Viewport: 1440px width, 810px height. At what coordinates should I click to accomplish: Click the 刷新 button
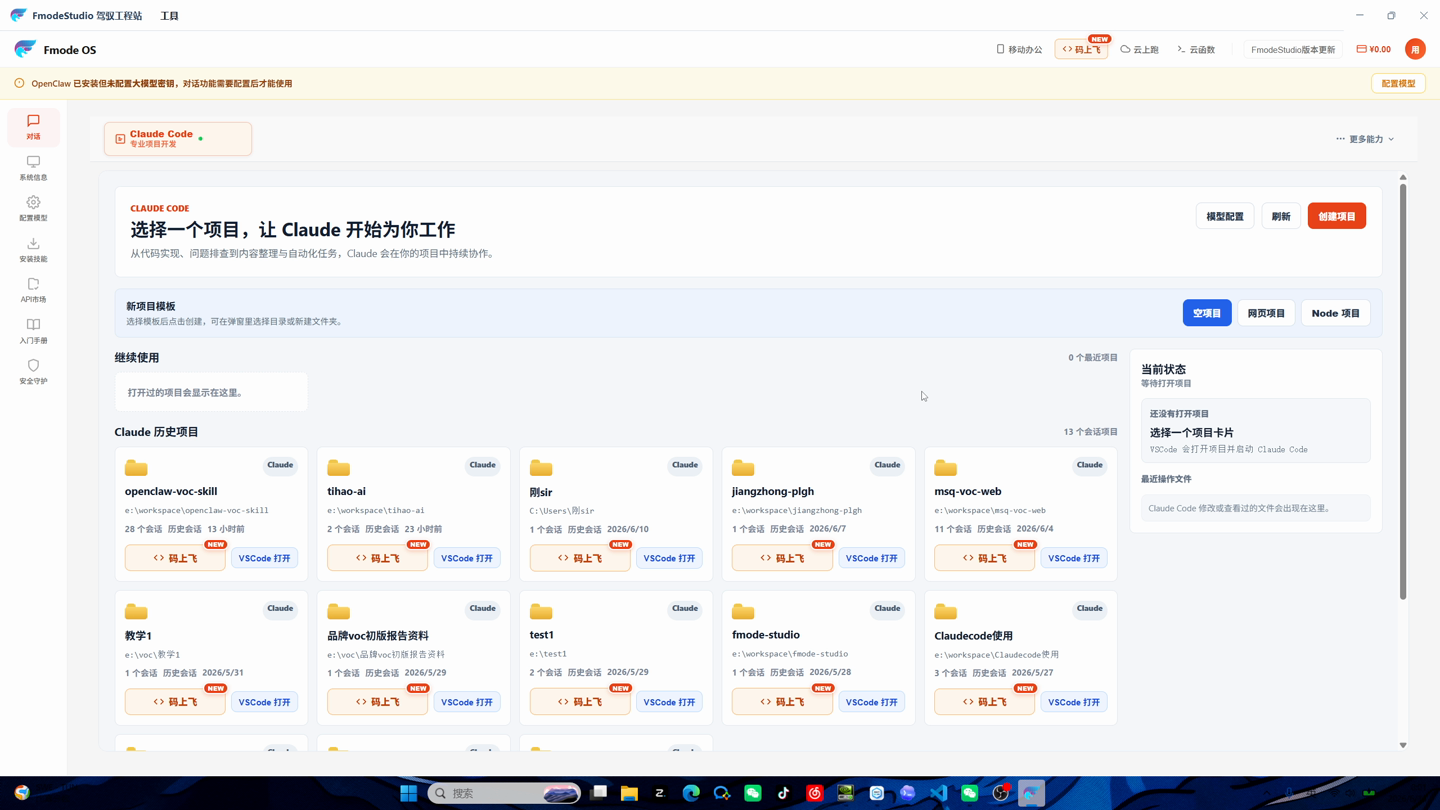point(1281,216)
